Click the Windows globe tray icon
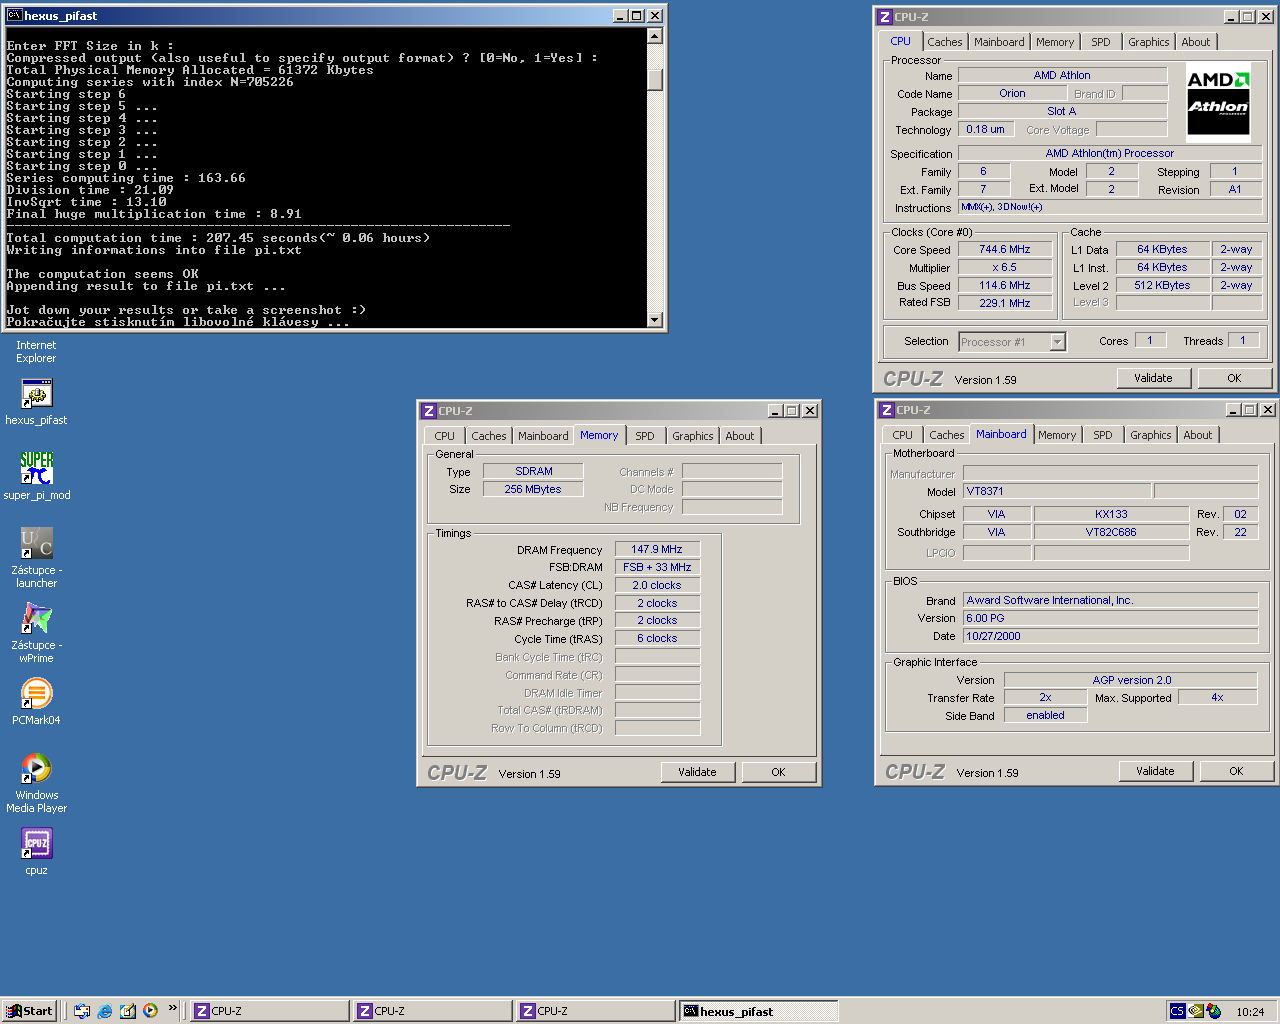This screenshot has height=1024, width=1280. [x=1213, y=1011]
